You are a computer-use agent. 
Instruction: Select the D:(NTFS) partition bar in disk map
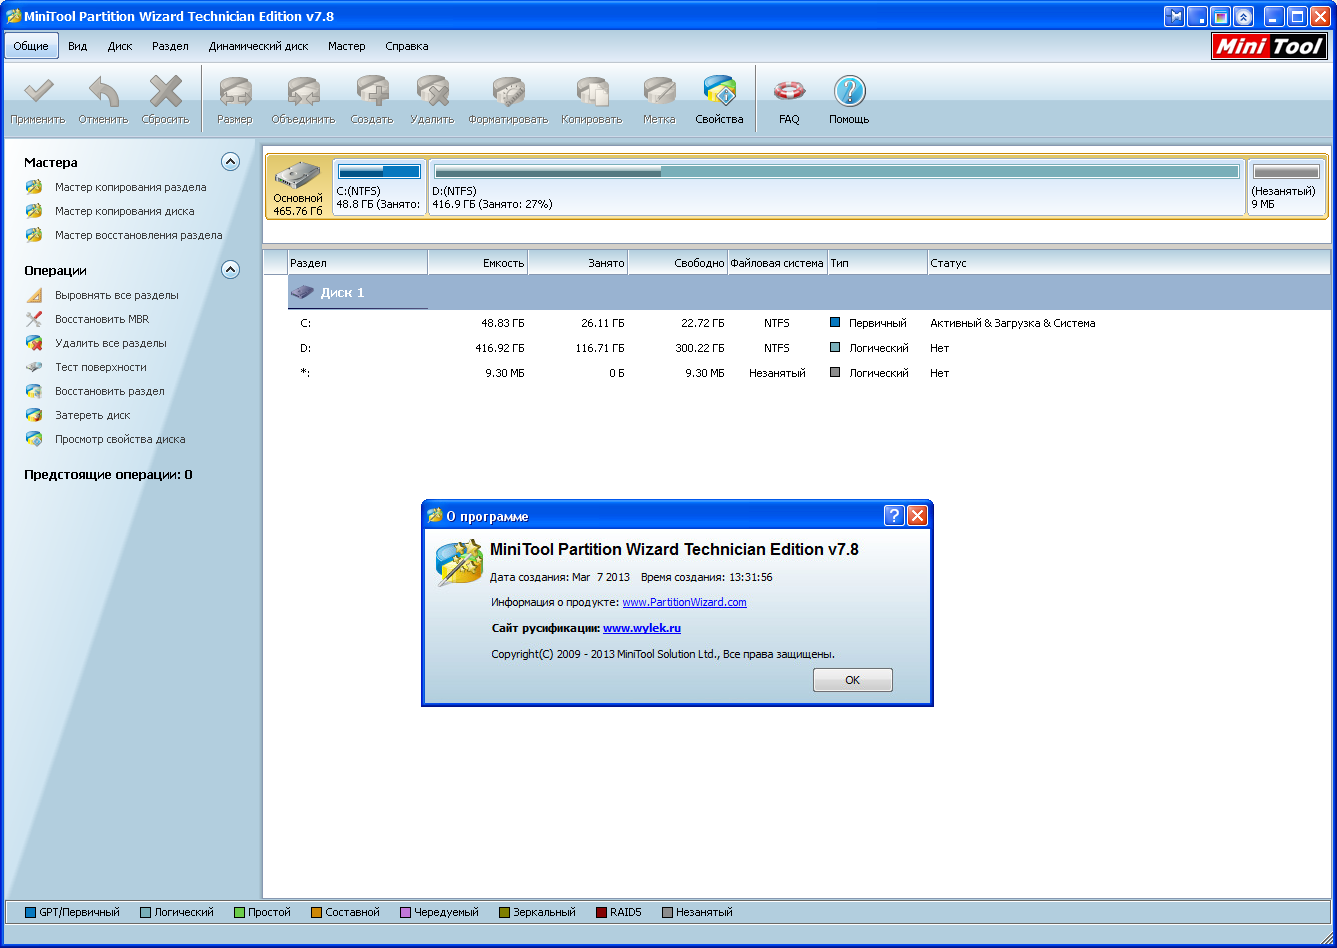pyautogui.click(x=837, y=187)
